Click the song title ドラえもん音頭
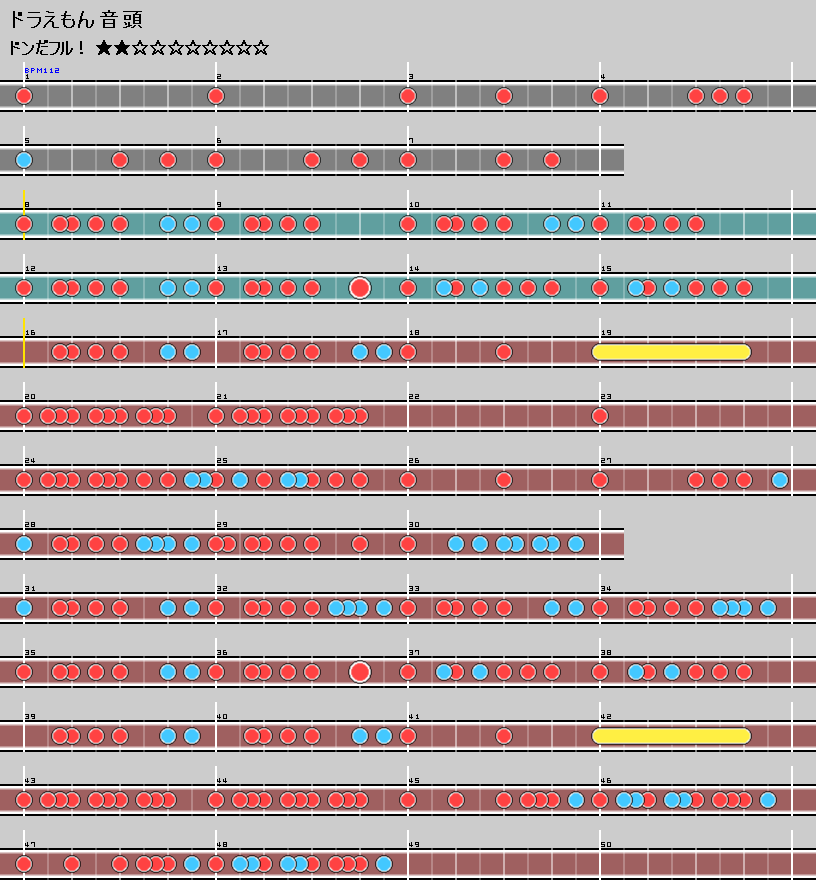Image resolution: width=816 pixels, height=880 pixels. tap(76, 20)
